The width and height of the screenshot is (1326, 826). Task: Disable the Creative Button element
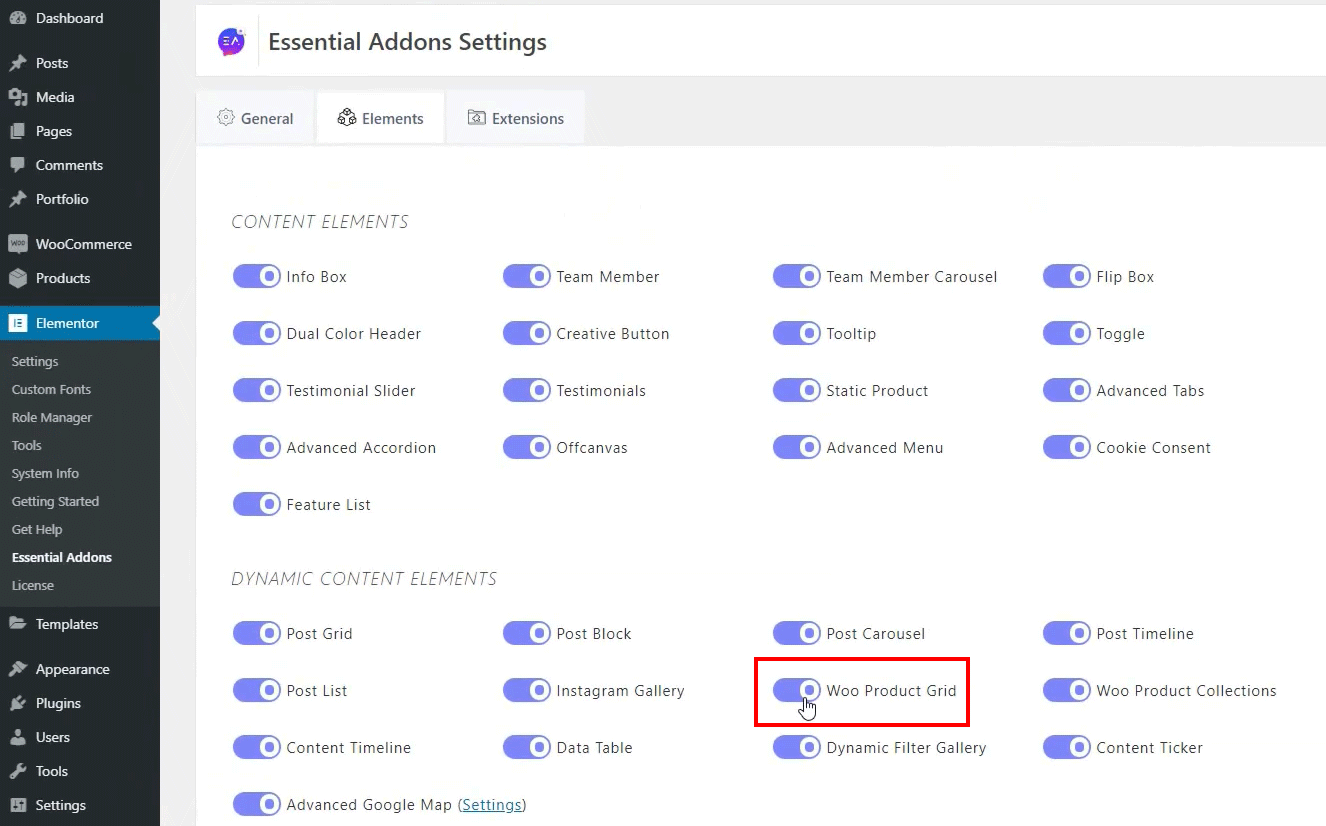click(527, 333)
